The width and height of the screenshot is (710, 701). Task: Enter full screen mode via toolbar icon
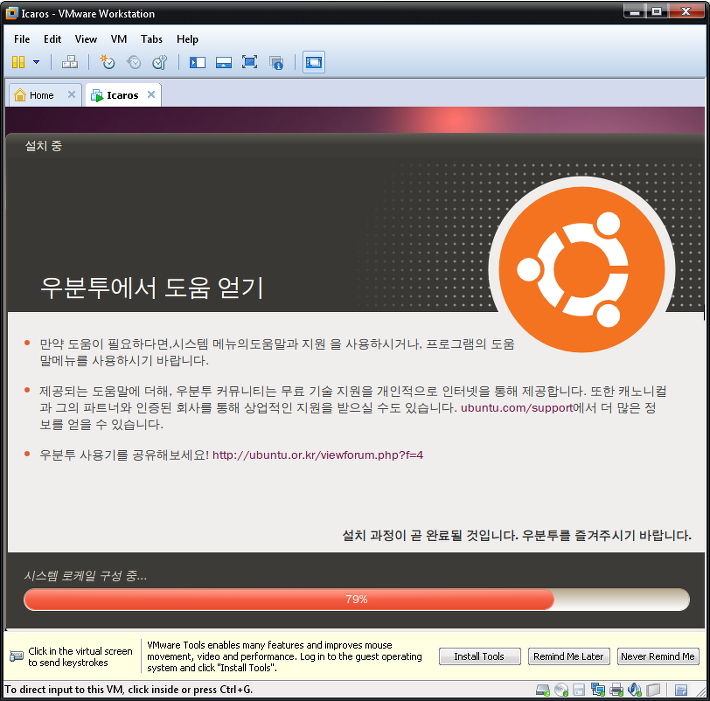click(249, 62)
